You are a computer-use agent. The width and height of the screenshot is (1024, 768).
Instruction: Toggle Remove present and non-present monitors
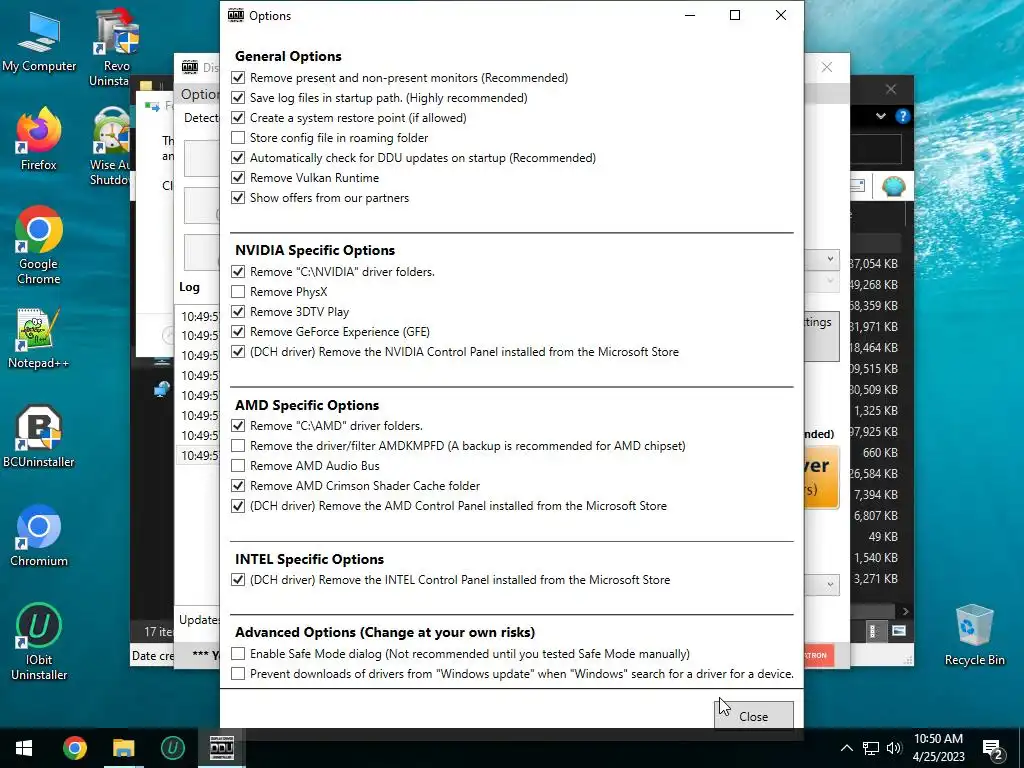tap(238, 78)
